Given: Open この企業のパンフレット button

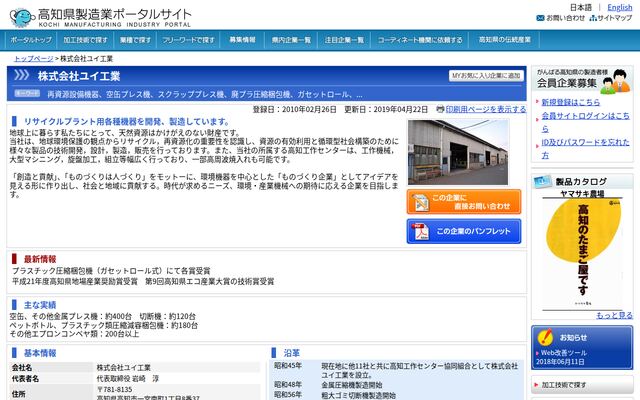Looking at the screenshot, I should click(464, 231).
